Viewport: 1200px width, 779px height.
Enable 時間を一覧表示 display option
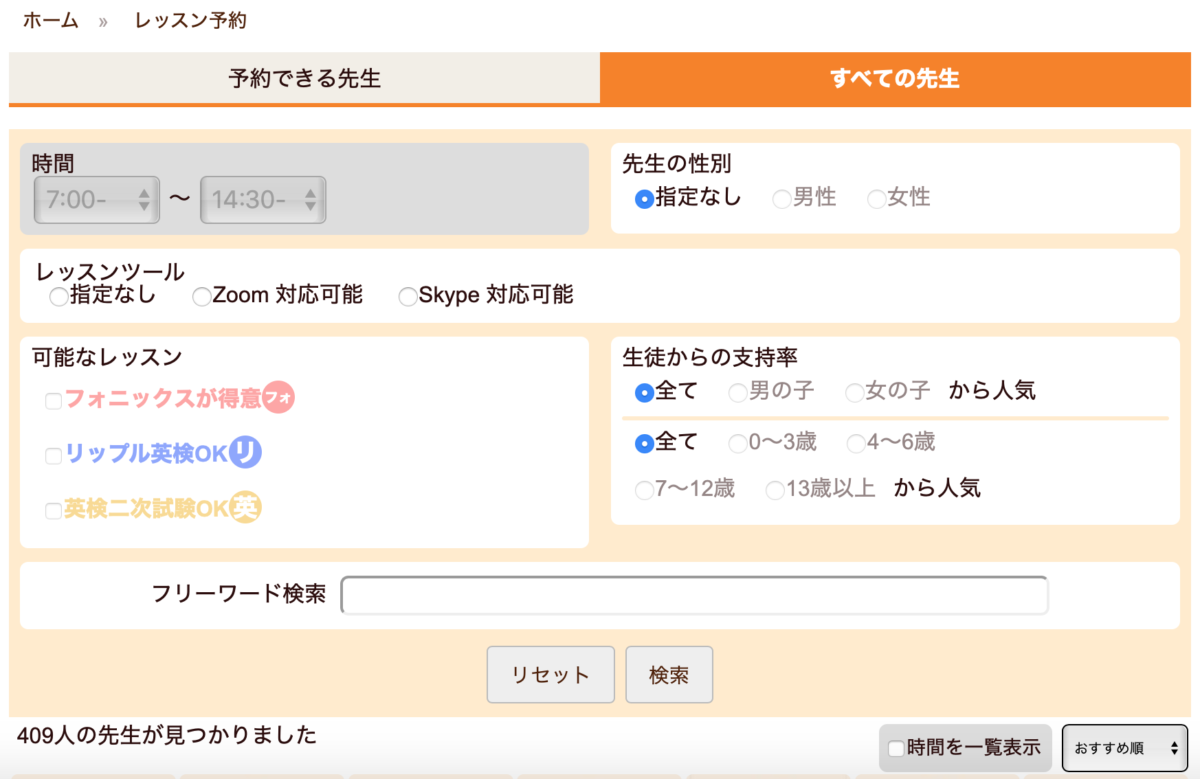895,747
